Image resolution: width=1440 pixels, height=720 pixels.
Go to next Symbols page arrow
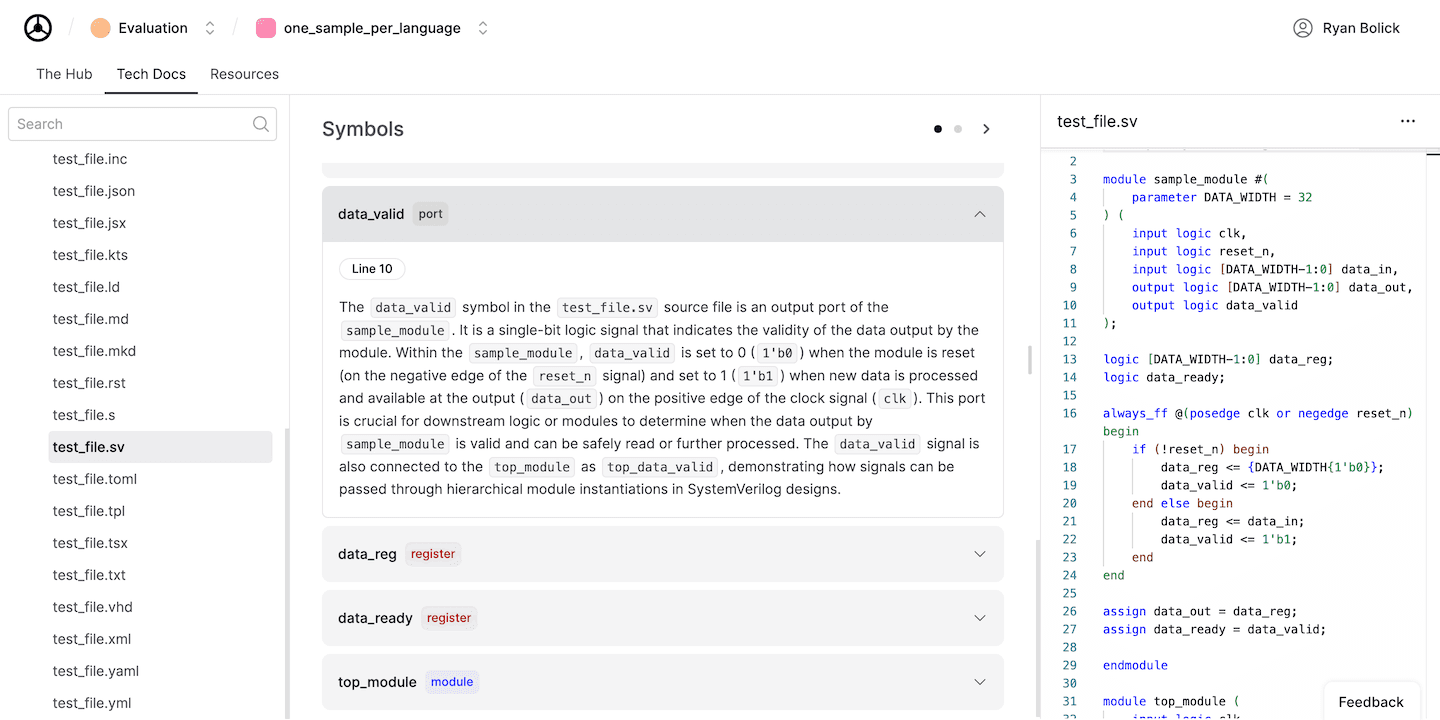[986, 129]
